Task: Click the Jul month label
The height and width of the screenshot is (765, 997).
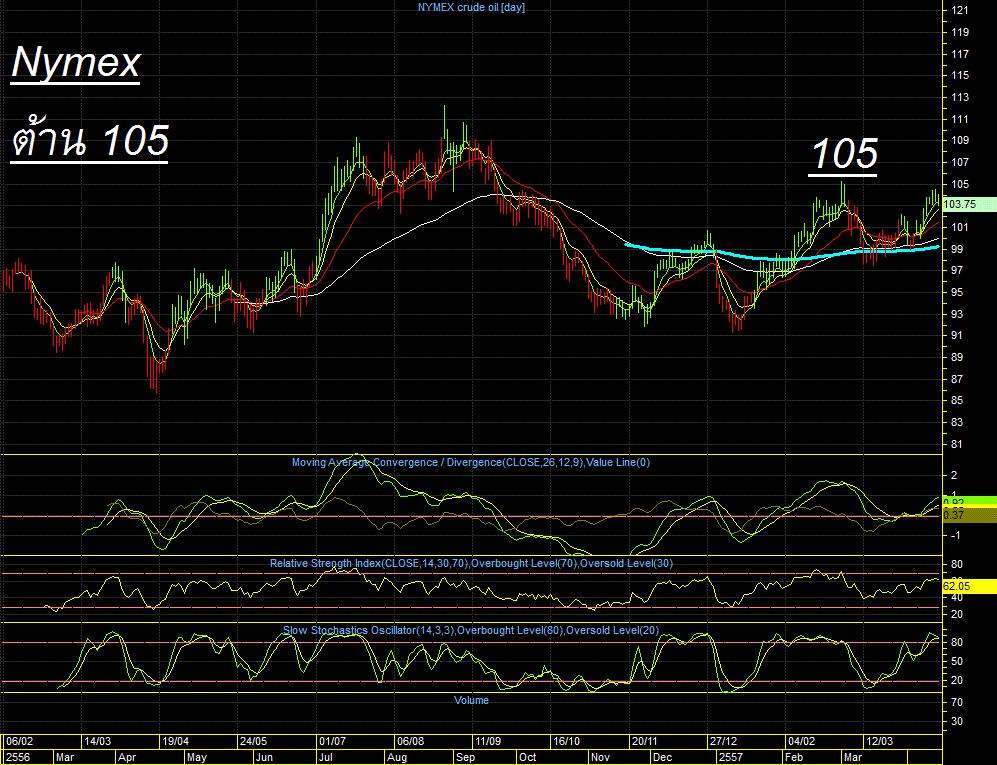Action: point(325,757)
